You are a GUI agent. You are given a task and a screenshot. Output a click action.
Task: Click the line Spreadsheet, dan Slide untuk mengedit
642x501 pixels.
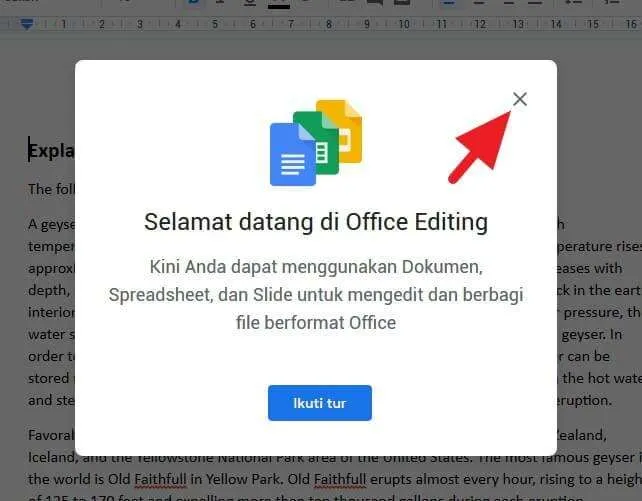click(x=316, y=295)
